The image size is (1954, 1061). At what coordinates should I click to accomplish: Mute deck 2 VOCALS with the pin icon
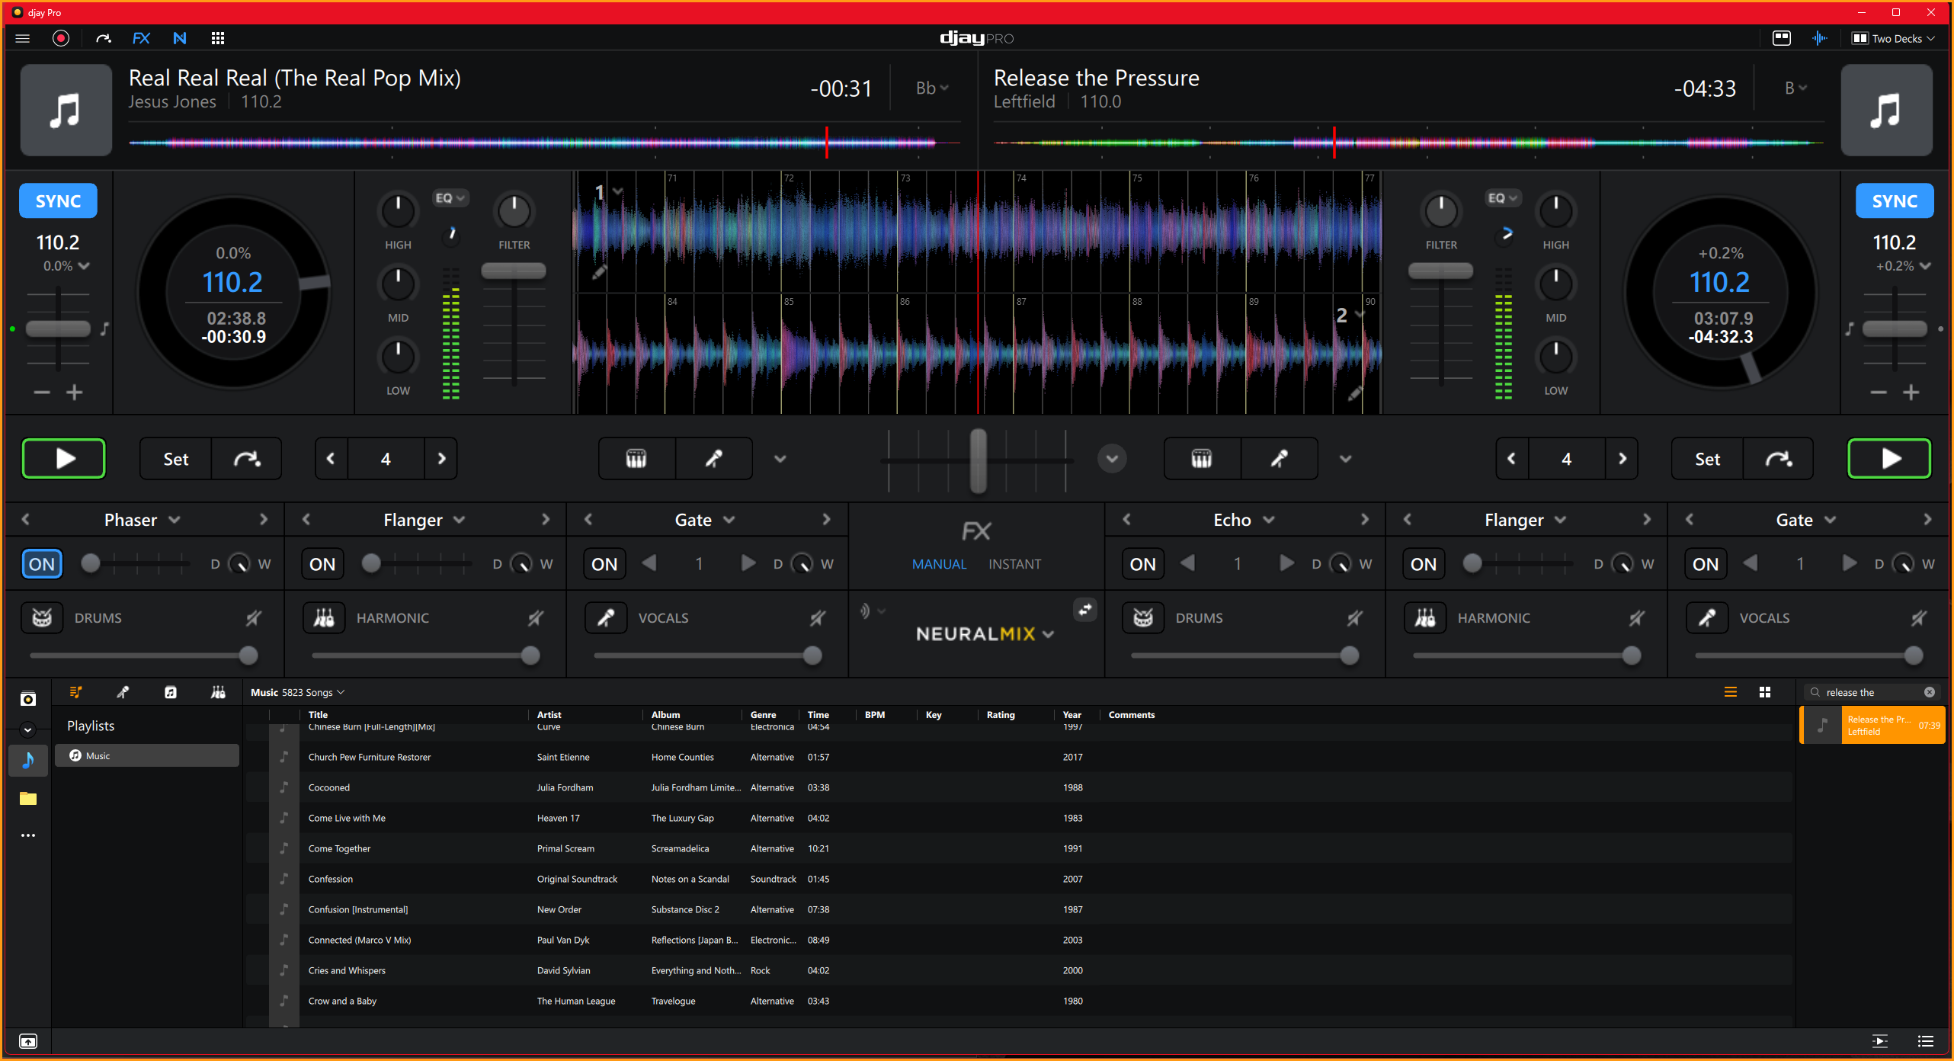coord(1919,618)
